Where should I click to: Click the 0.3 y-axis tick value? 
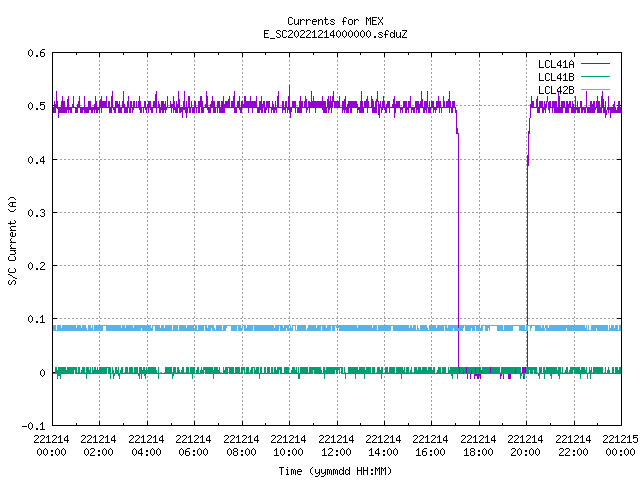click(36, 213)
